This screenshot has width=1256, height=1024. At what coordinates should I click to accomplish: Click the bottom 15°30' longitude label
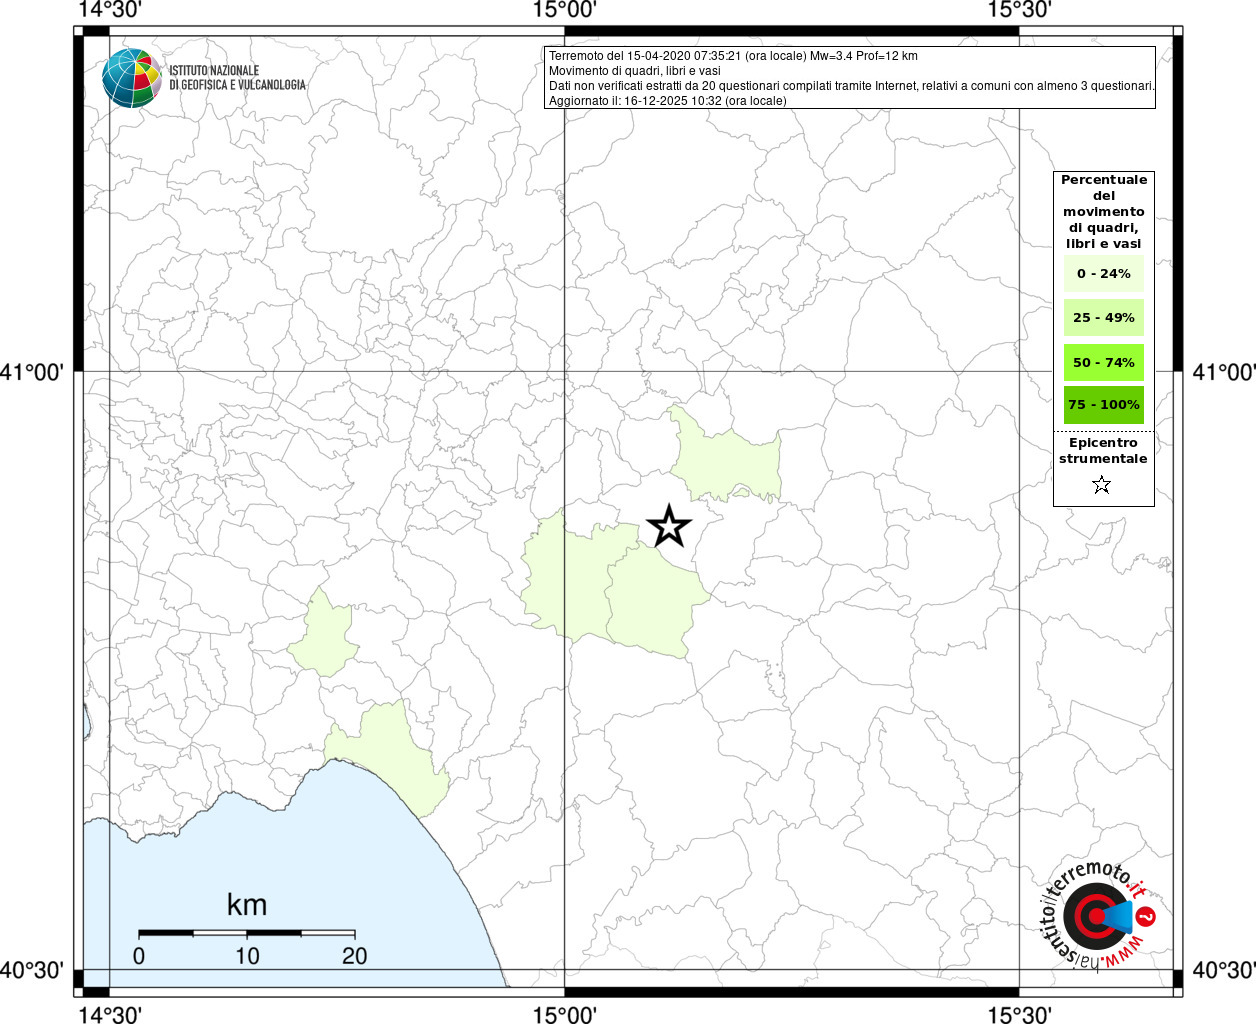[1019, 1014]
